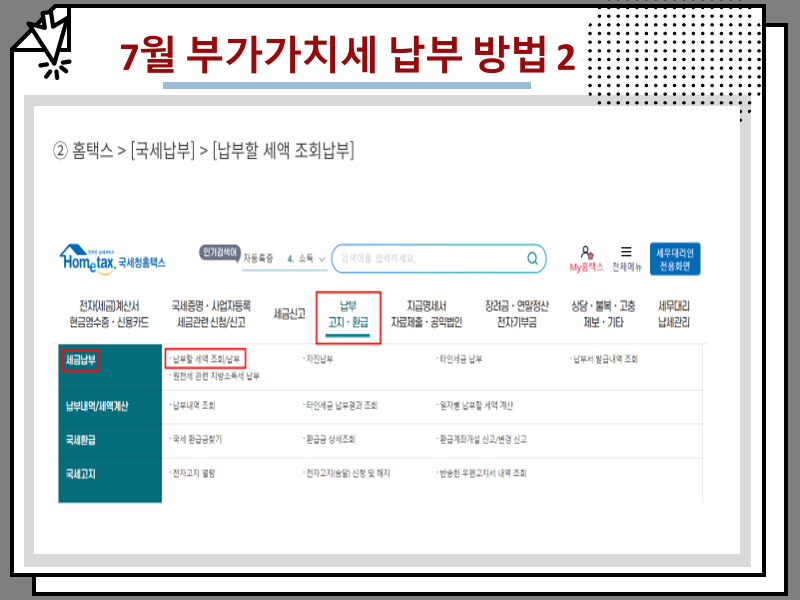This screenshot has height=600, width=800.
Task: Open the 국세증명·사업자등록 세금관련 신청/신고 menu
Action: click(x=211, y=314)
